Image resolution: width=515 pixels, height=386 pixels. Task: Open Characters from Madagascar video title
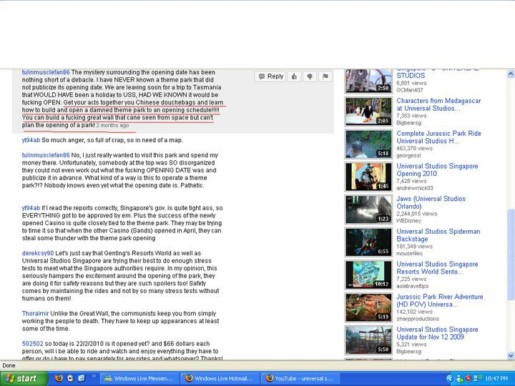(438, 104)
